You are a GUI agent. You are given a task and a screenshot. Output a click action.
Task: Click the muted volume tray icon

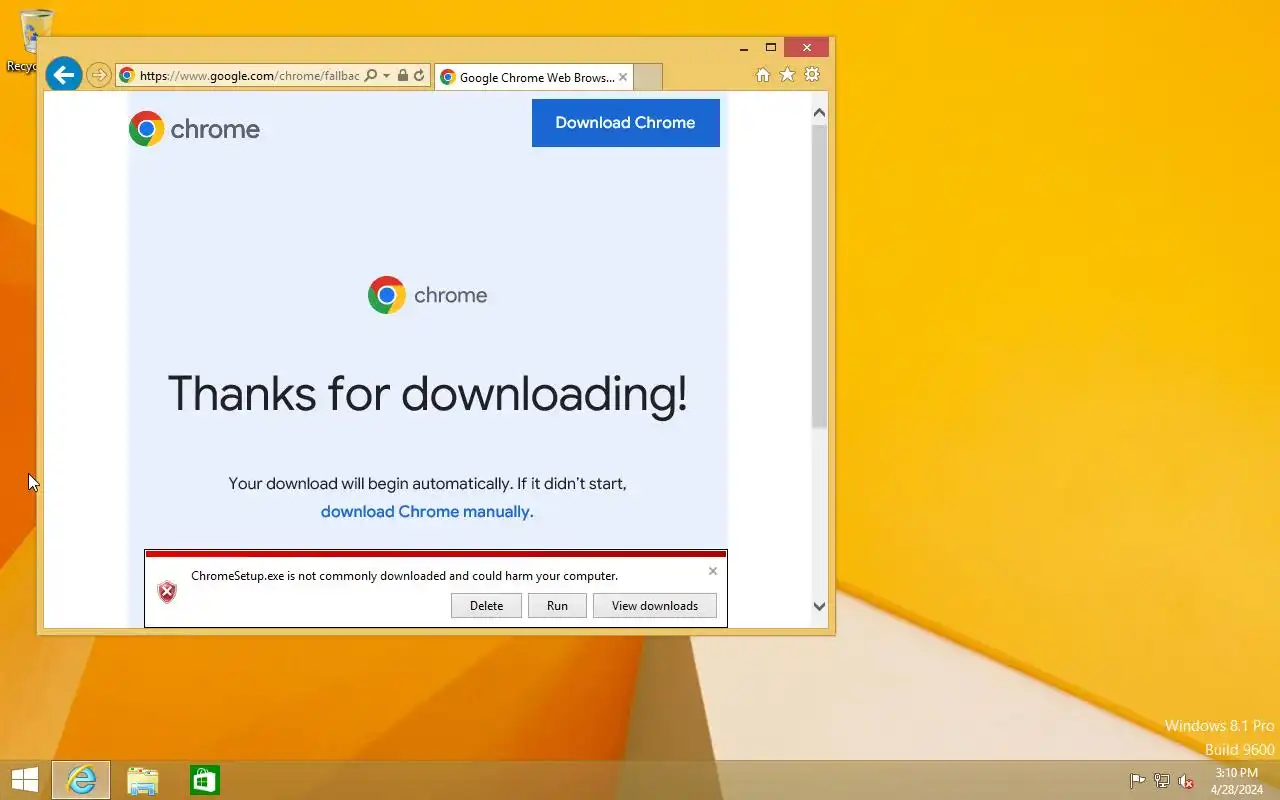(1186, 781)
